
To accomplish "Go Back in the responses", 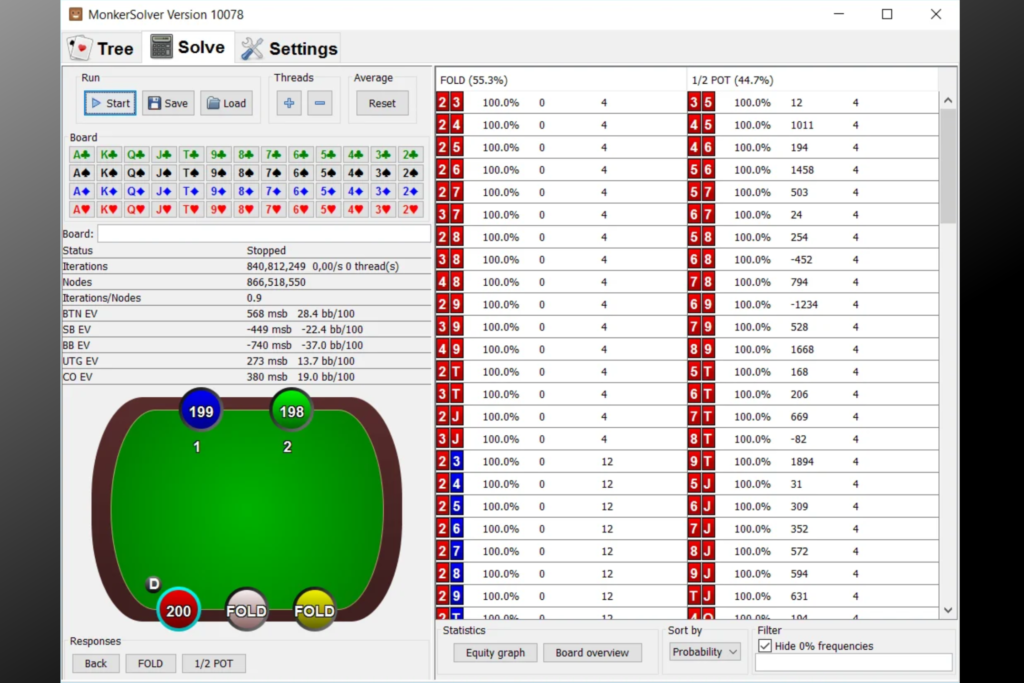I will pos(95,663).
